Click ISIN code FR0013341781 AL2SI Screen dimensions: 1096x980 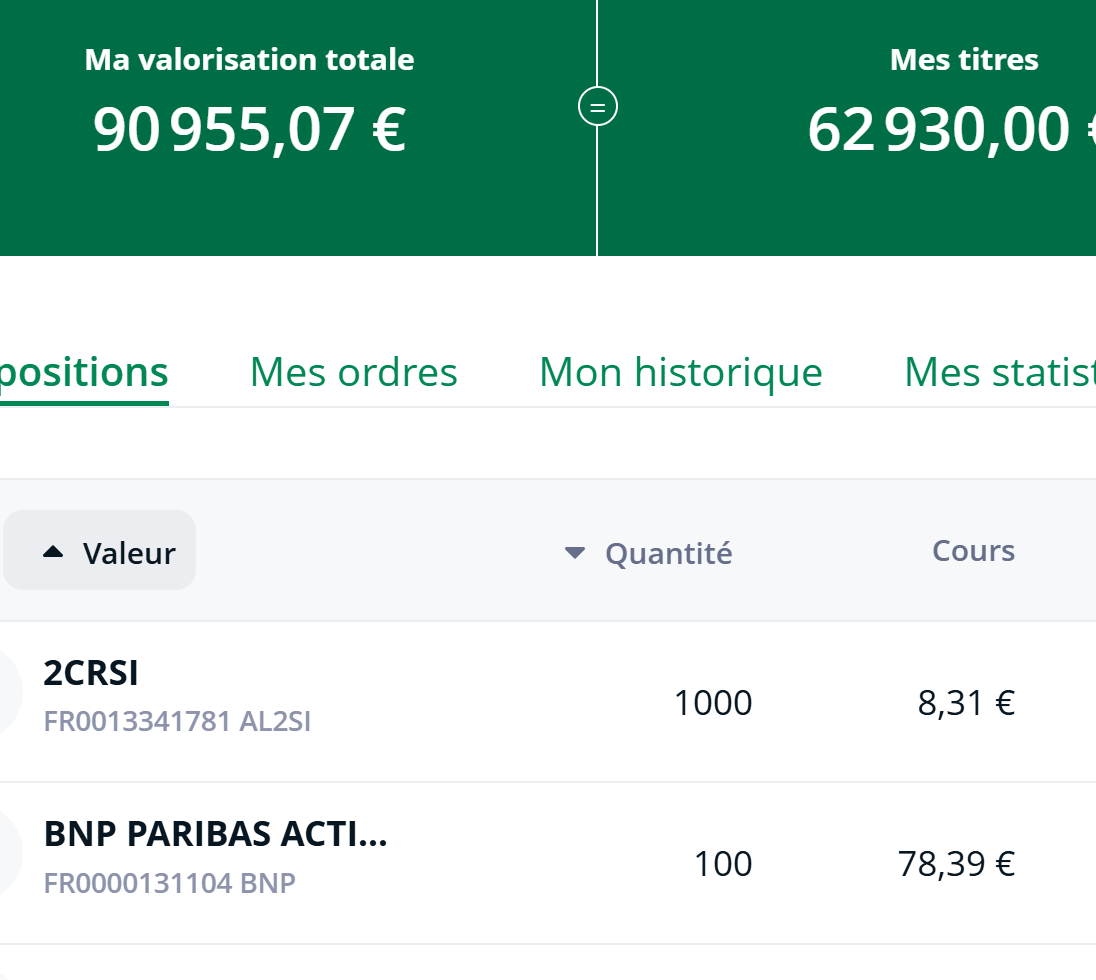click(177, 721)
